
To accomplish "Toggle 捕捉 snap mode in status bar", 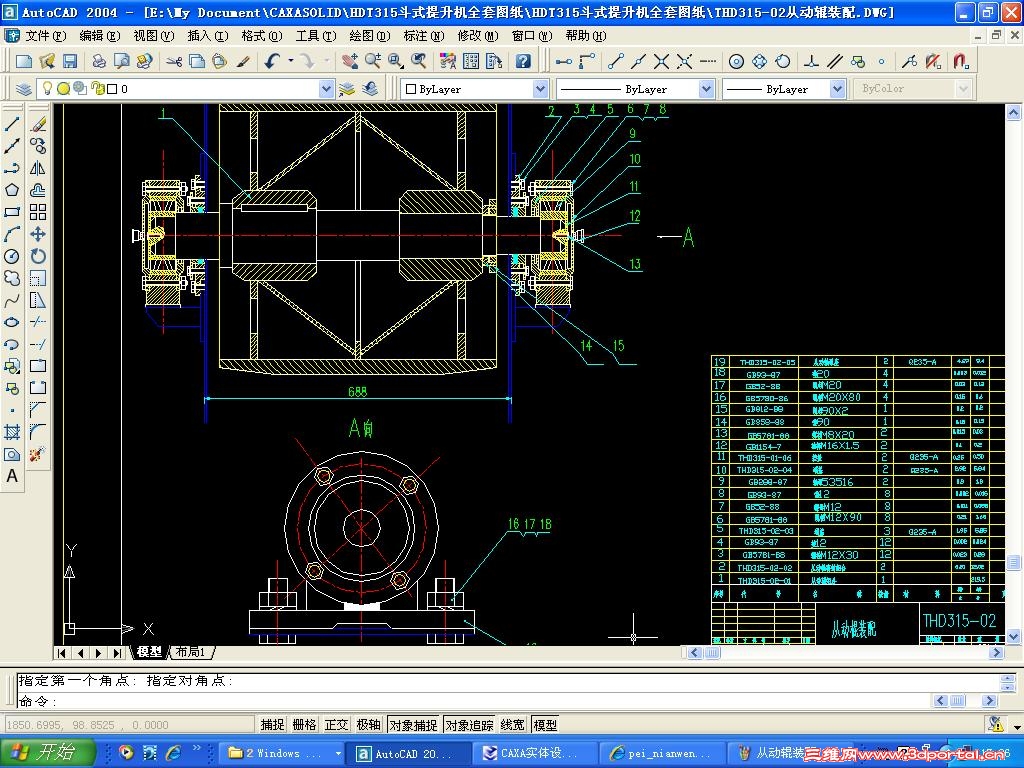I will click(272, 725).
